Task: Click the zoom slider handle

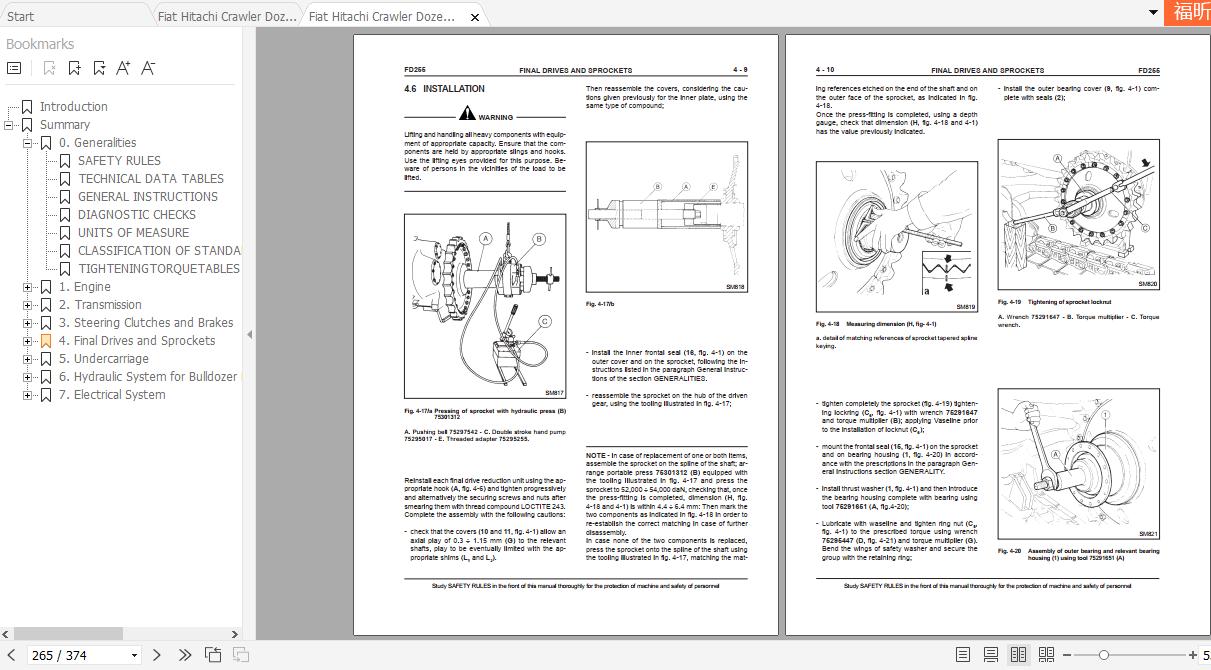Action: [x=1103, y=655]
